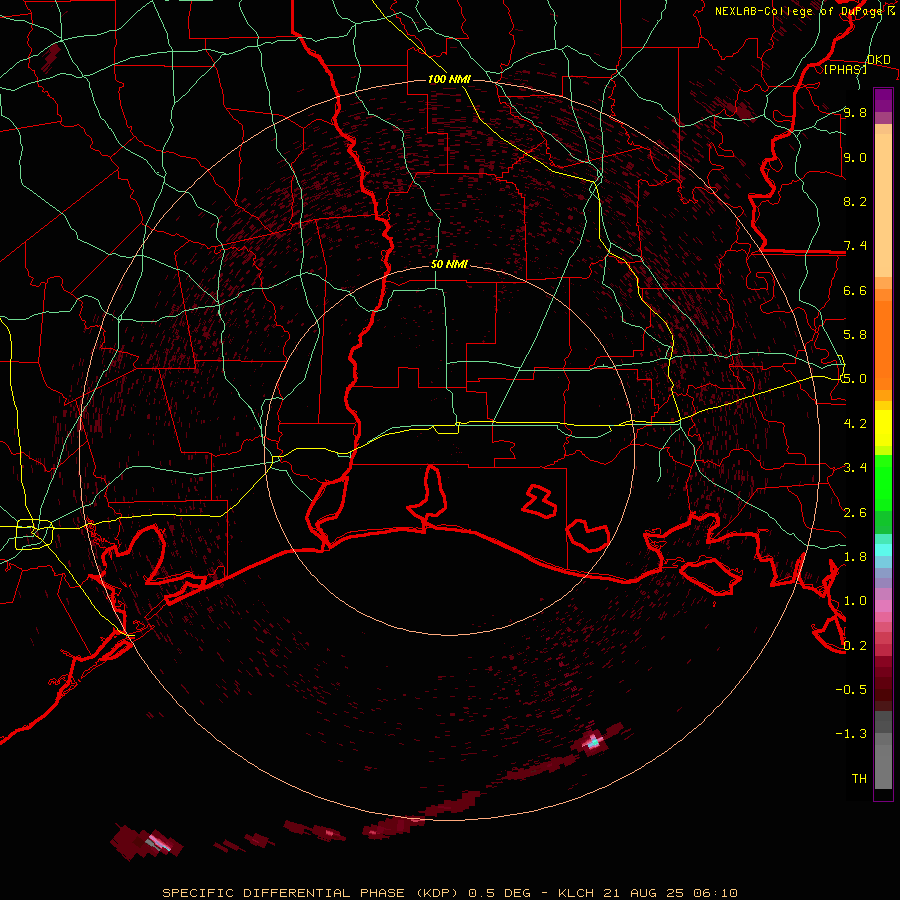Pick the cyan segment of the color bar

click(x=883, y=550)
